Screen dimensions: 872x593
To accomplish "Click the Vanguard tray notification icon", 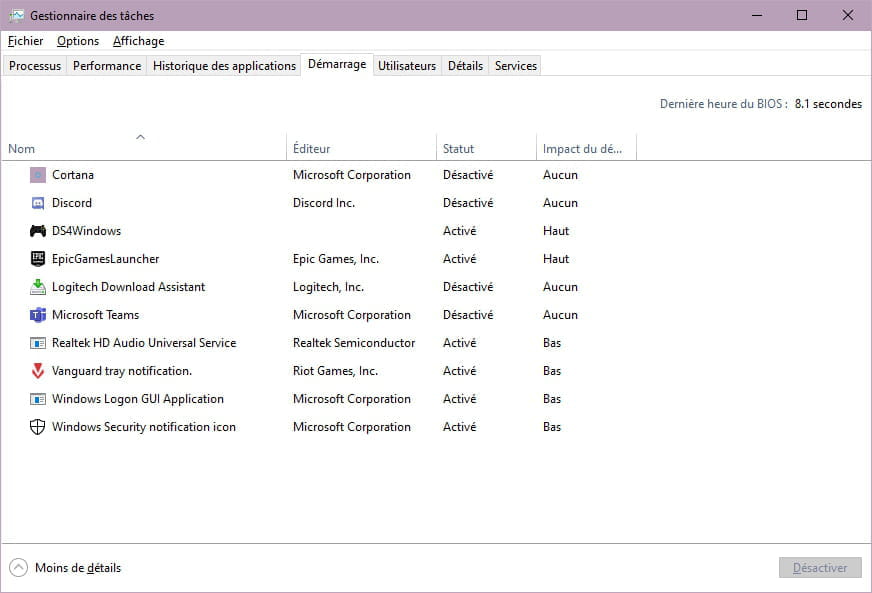I will 38,370.
